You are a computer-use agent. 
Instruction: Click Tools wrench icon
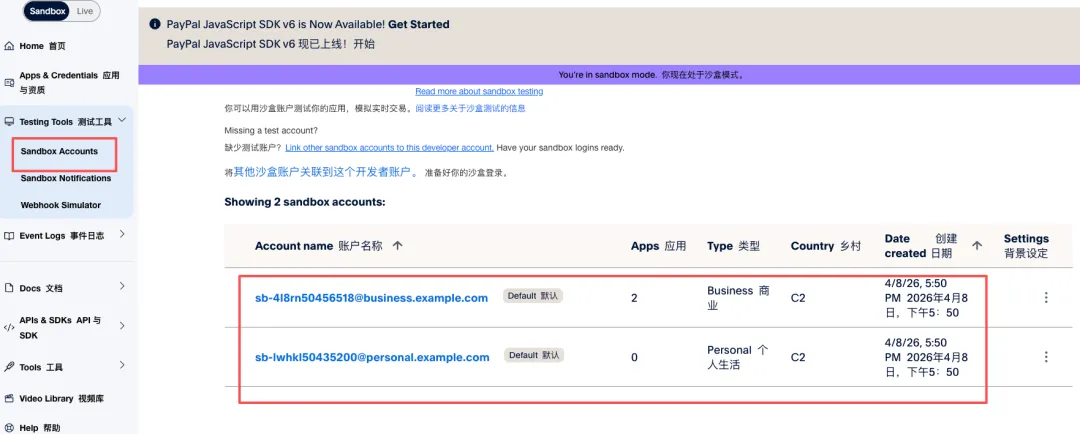pos(9,367)
